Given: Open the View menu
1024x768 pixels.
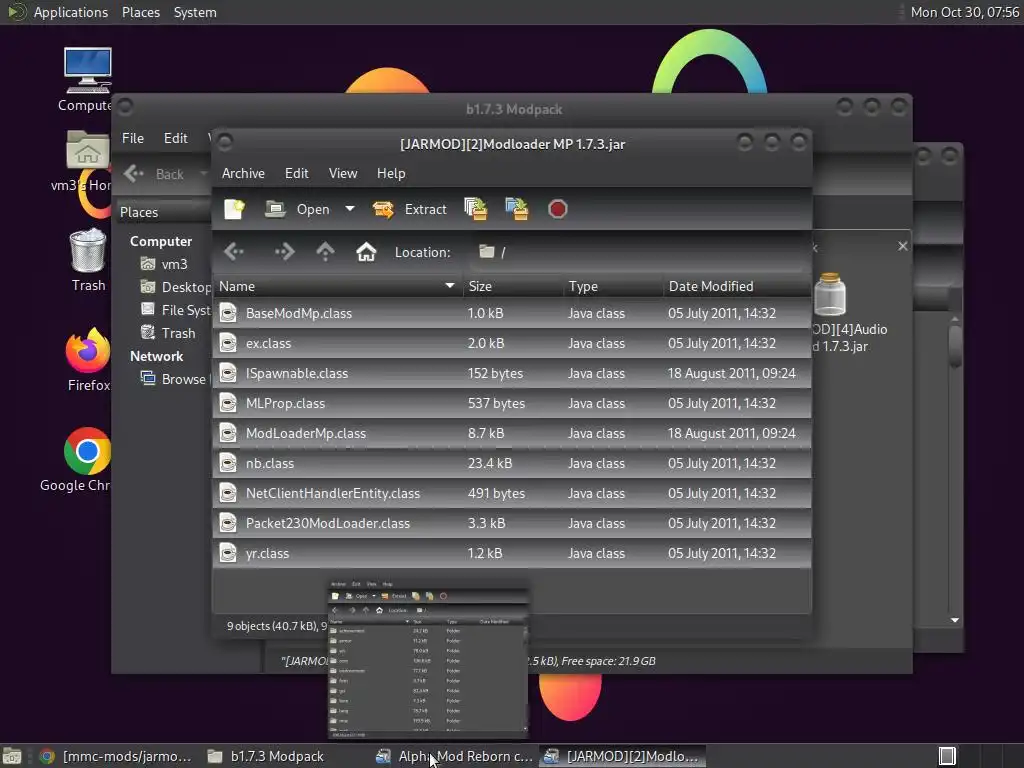Looking at the screenshot, I should click(x=343, y=173).
